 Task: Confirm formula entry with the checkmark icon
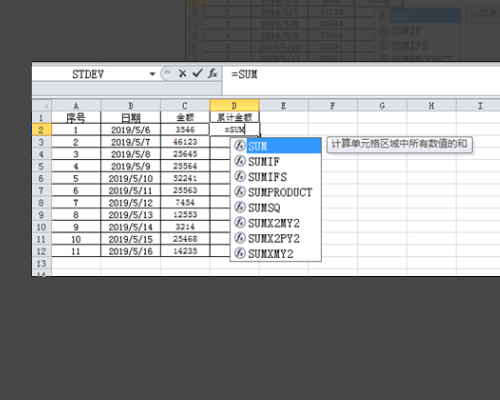coord(198,73)
